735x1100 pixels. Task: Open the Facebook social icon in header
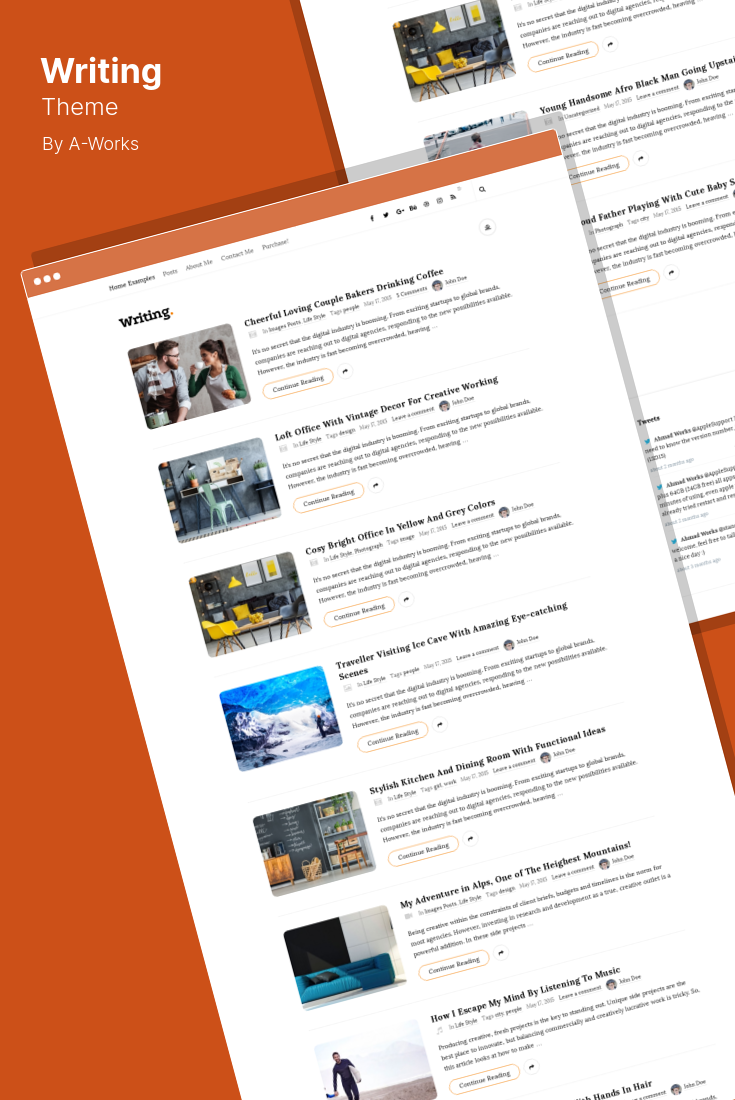coord(372,217)
